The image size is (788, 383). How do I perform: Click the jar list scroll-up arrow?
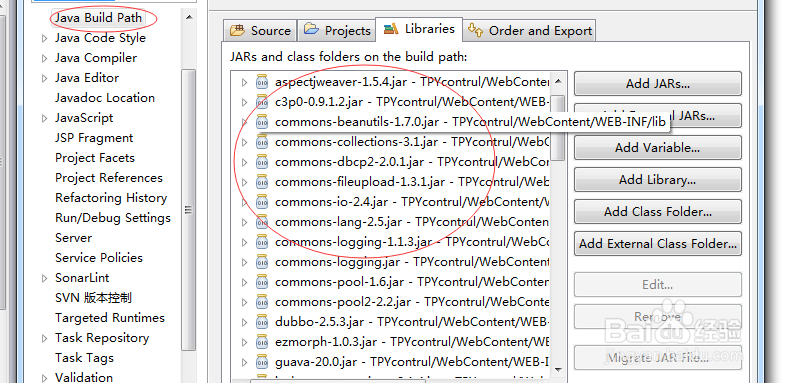[558, 81]
